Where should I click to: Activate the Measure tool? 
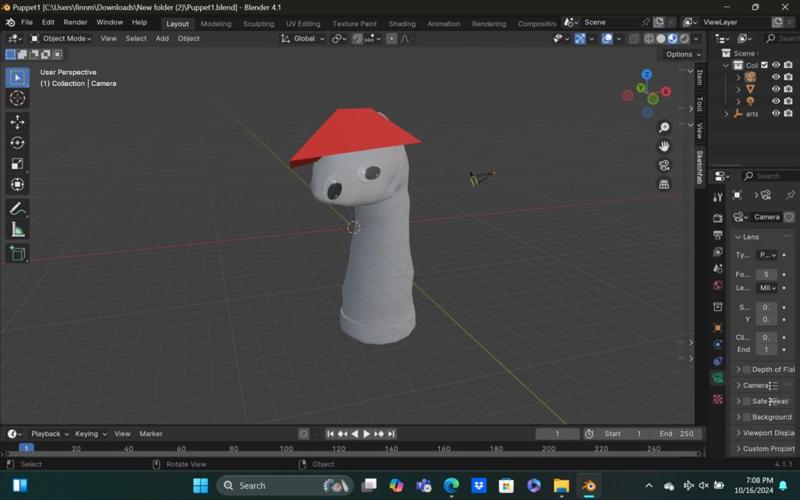point(17,230)
